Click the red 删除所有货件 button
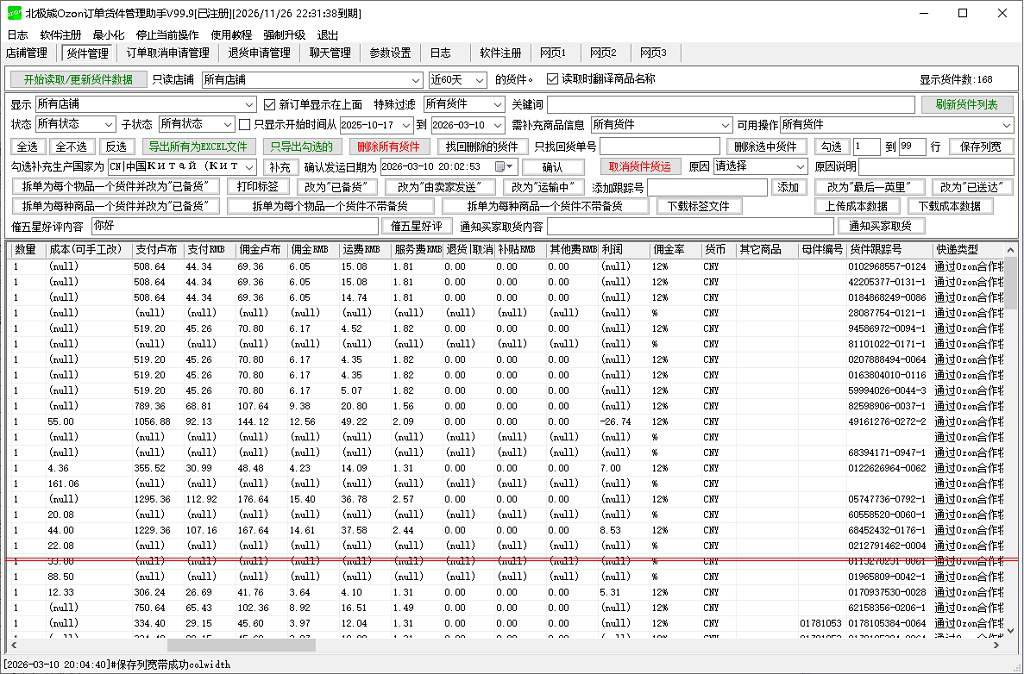Screen dimensions: 1024x674 388,146
